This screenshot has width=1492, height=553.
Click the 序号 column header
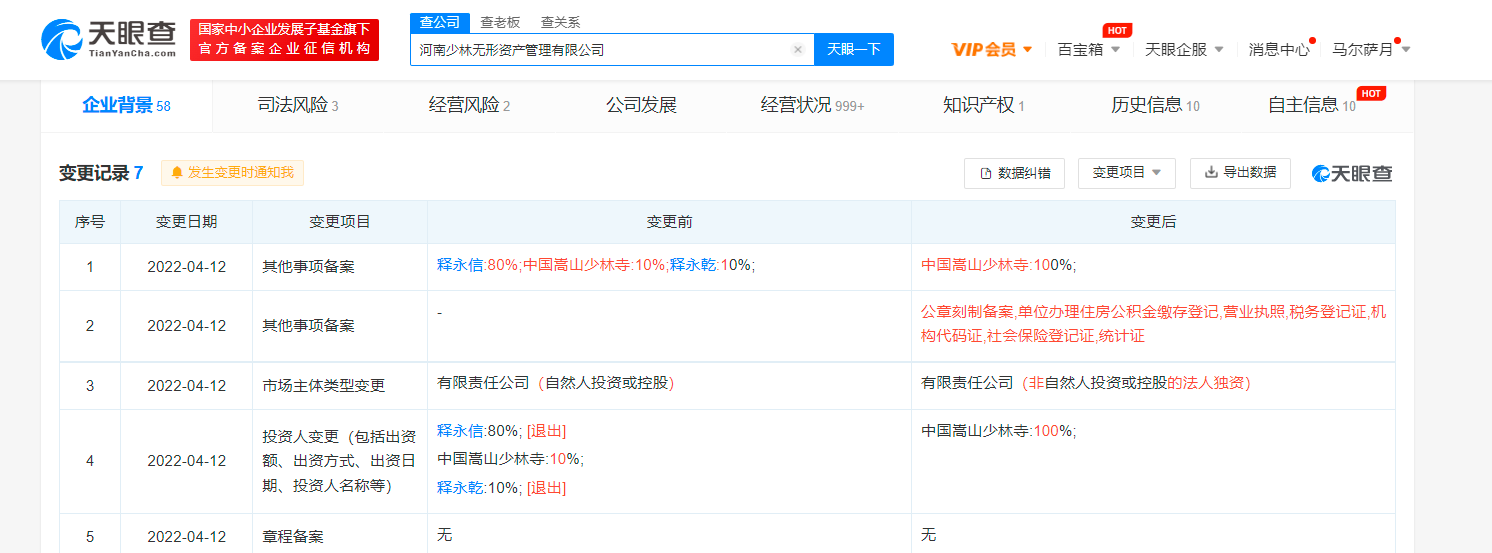[90, 222]
